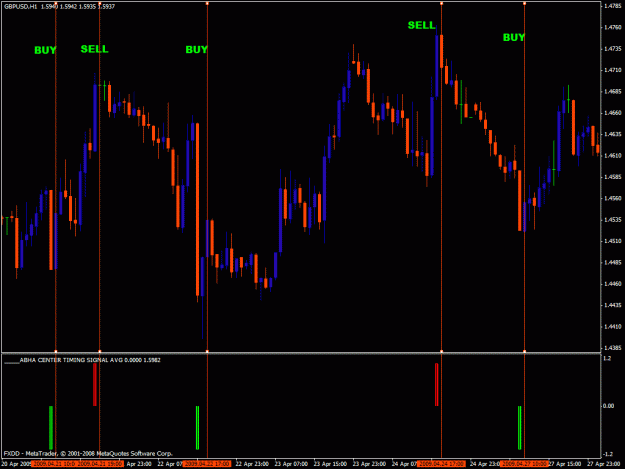Click the FXDD MetaTrader copyright text
Viewport: 625px width, 469px height.
(x=88, y=453)
